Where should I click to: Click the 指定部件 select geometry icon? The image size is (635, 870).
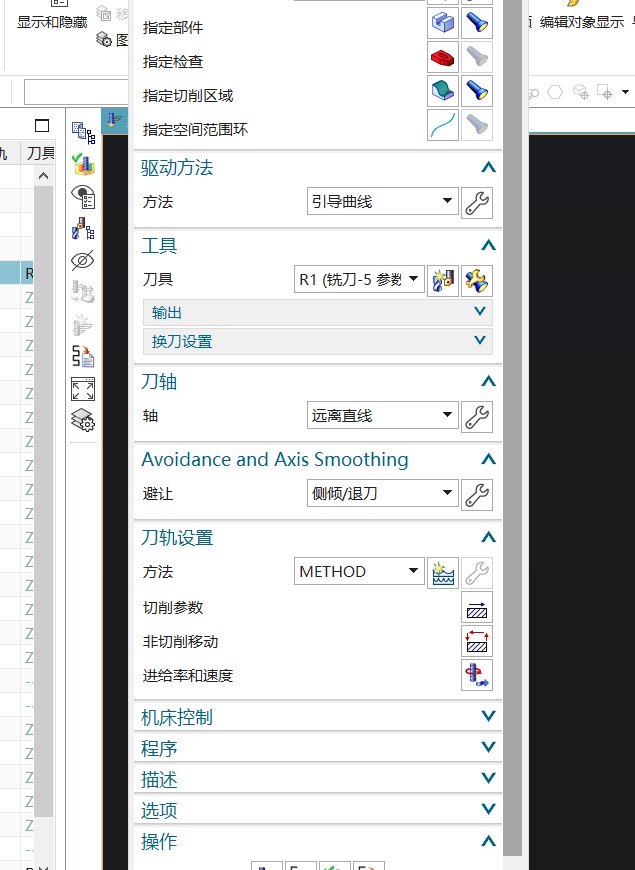point(442,23)
